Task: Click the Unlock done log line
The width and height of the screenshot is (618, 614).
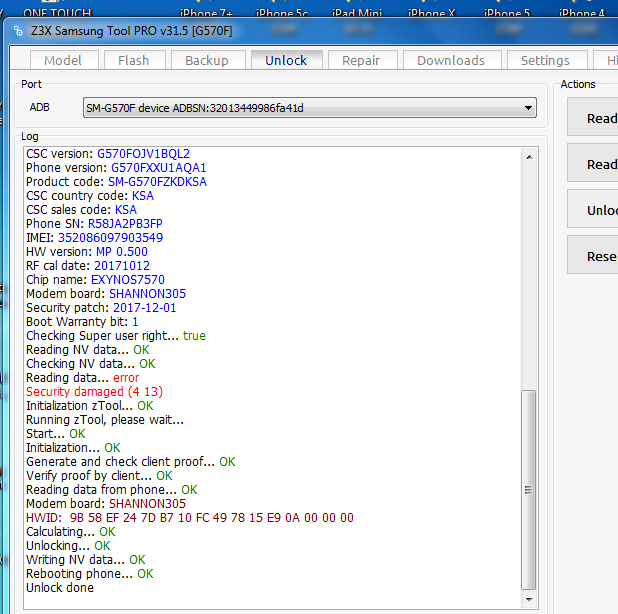Action: [x=60, y=588]
